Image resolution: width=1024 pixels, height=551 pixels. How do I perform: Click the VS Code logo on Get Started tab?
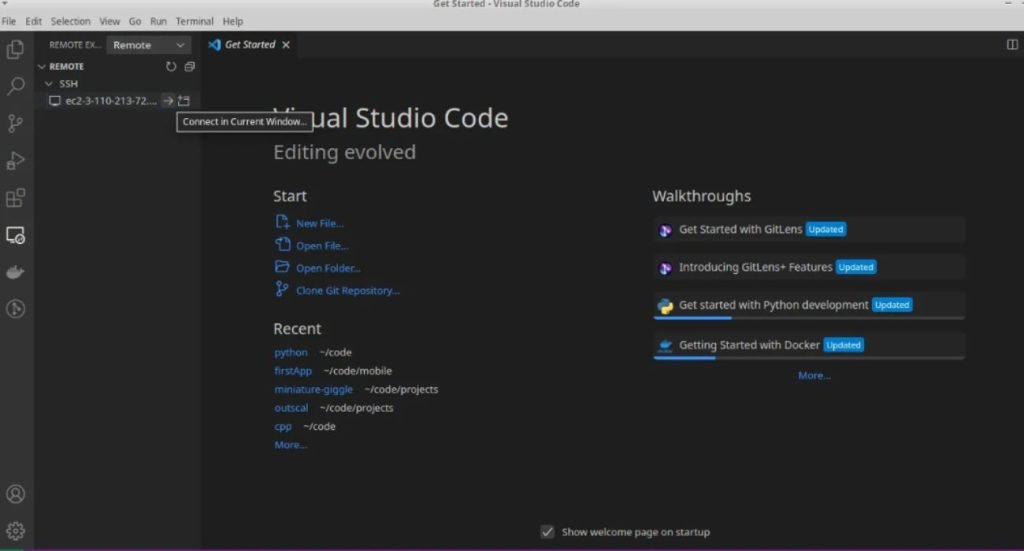click(214, 44)
